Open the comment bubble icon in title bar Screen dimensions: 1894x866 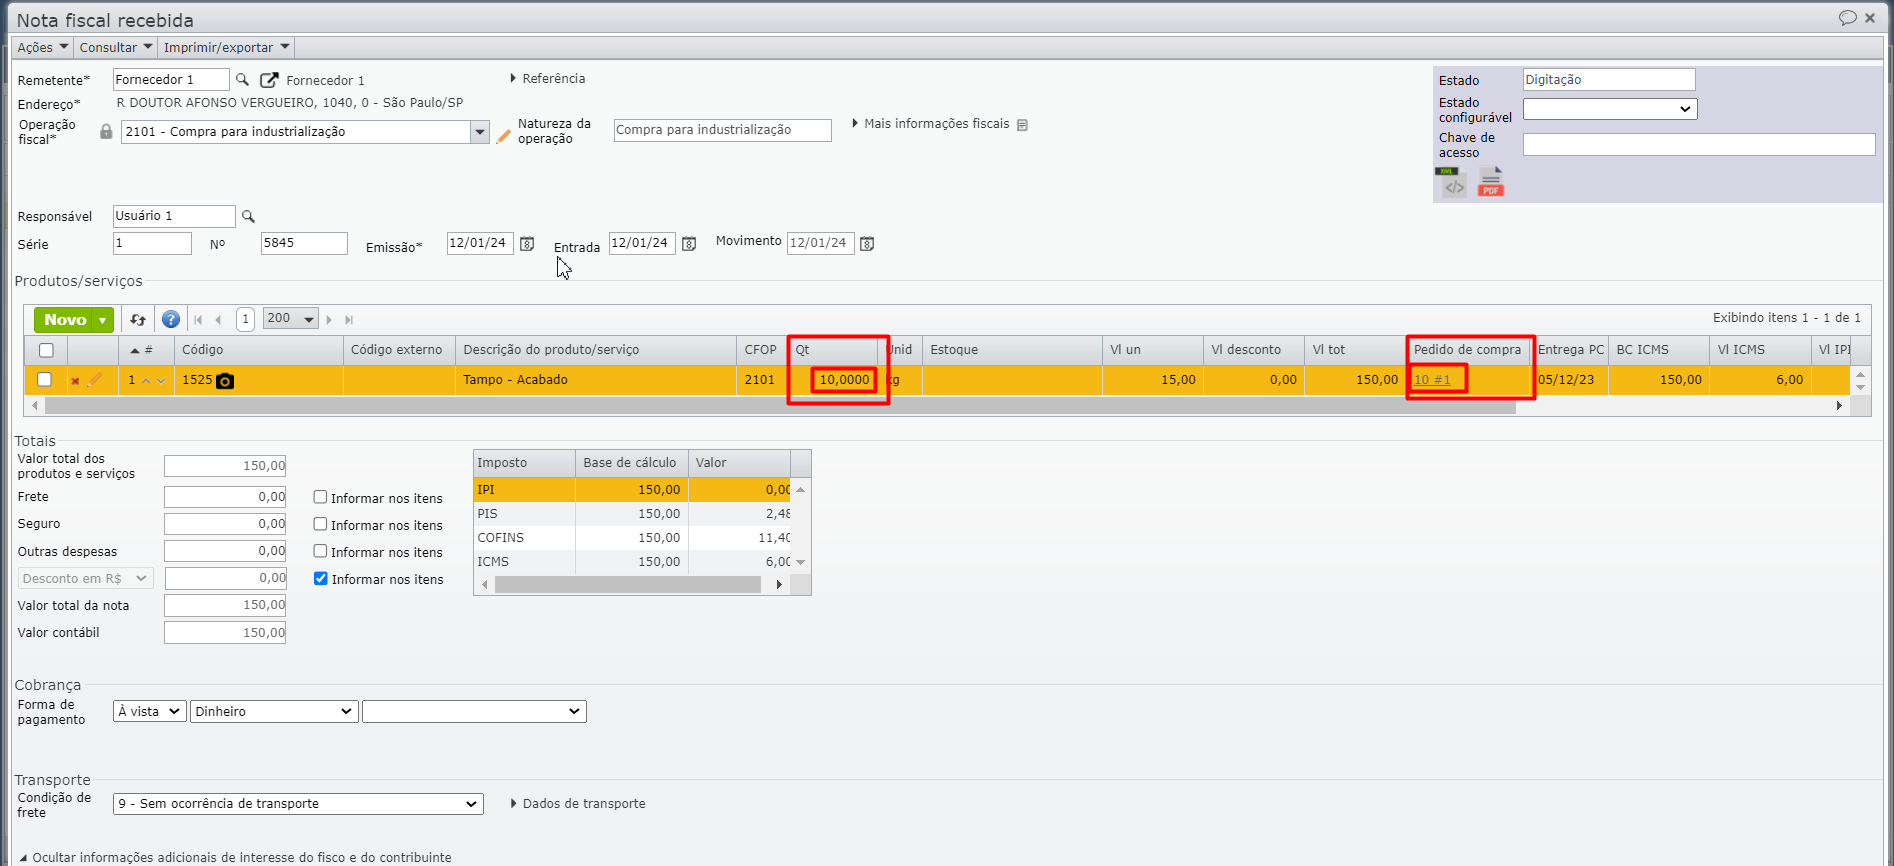pos(1847,18)
